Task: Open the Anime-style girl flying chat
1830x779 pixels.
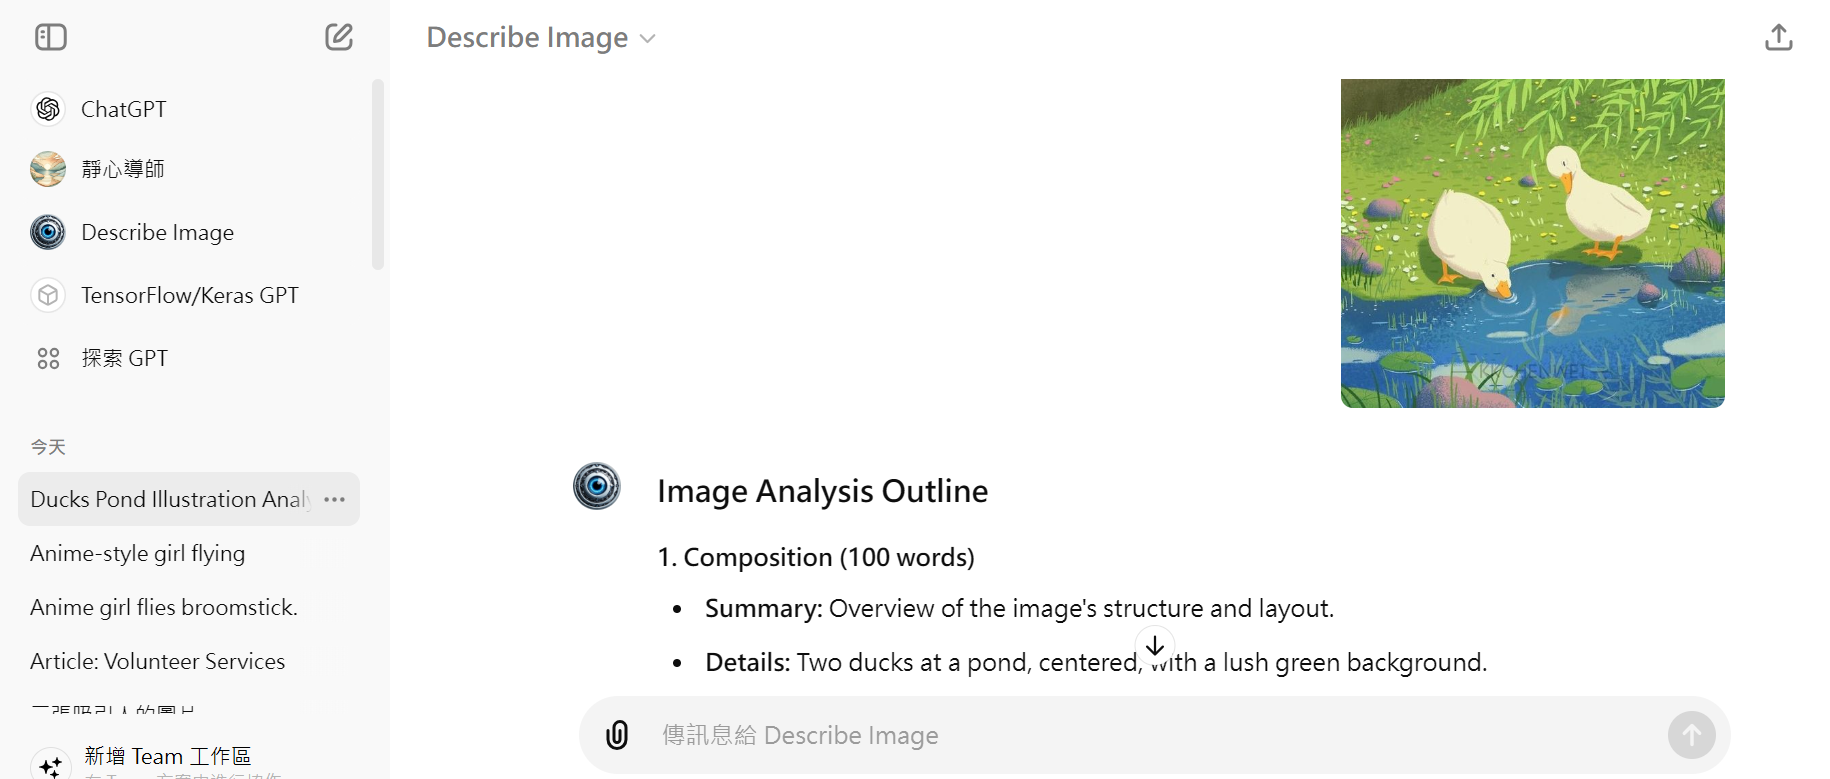Action: pyautogui.click(x=138, y=553)
